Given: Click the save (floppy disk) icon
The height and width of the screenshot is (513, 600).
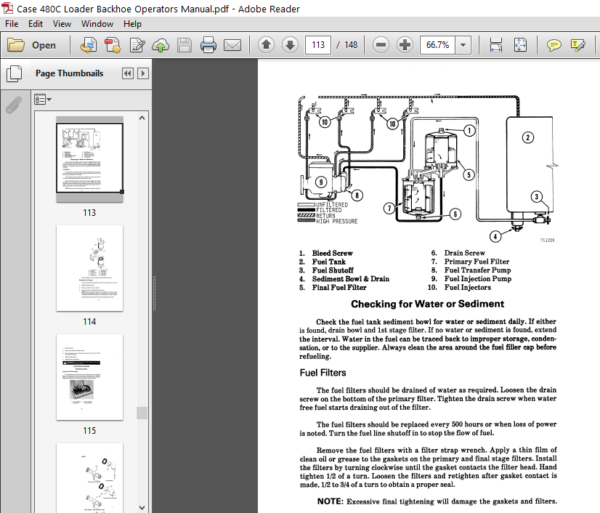Looking at the screenshot, I should tap(184, 45).
